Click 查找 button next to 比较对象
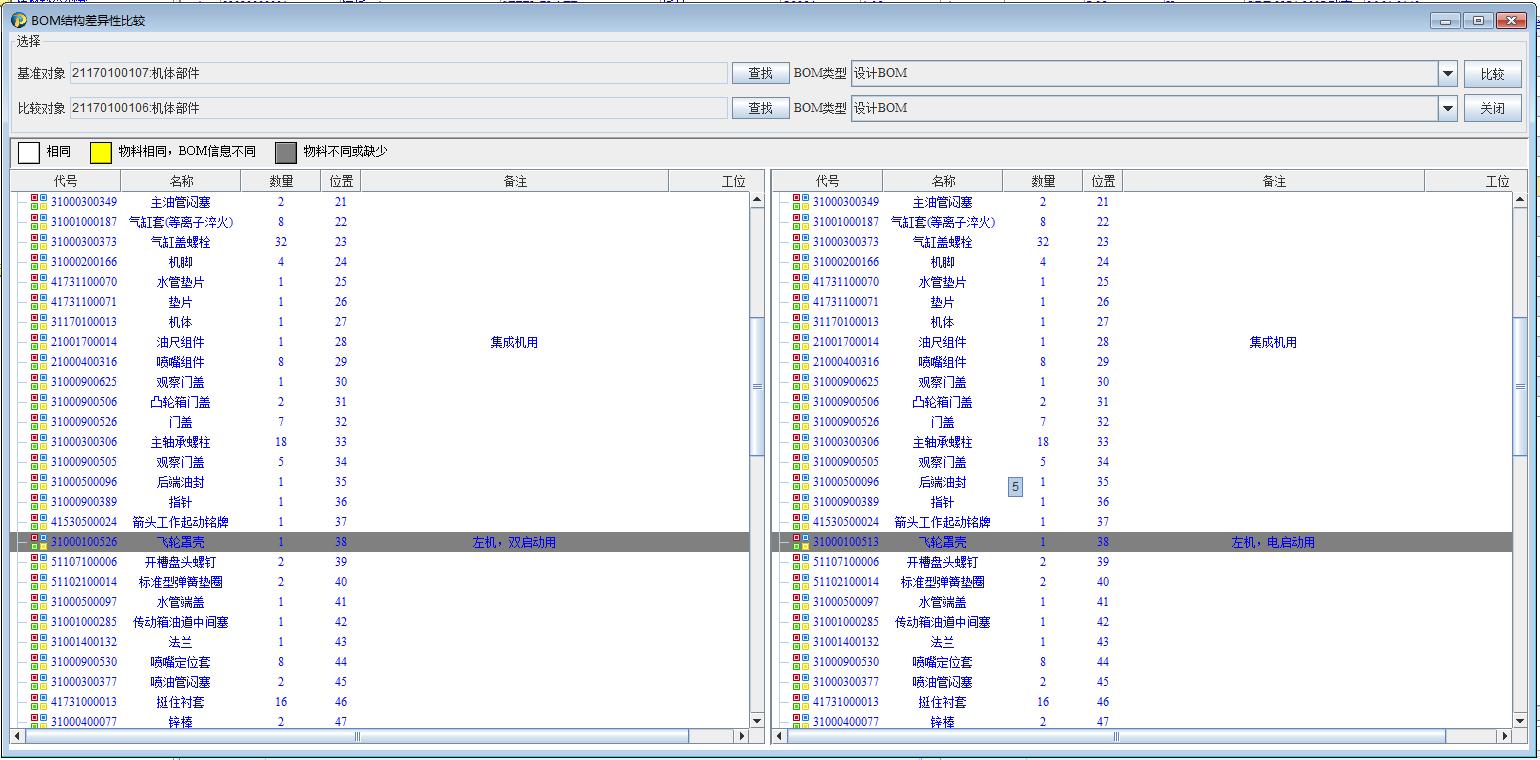Viewport: 1540px width, 760px height. coord(760,108)
